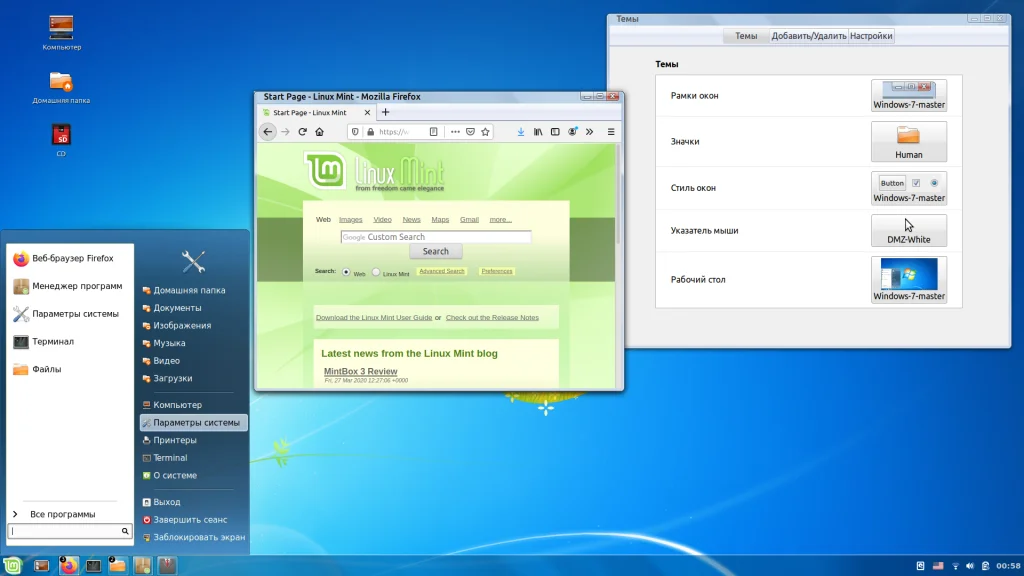Viewport: 1024px width, 576px height.
Task: Reload the page in Firefox
Action: 302,132
